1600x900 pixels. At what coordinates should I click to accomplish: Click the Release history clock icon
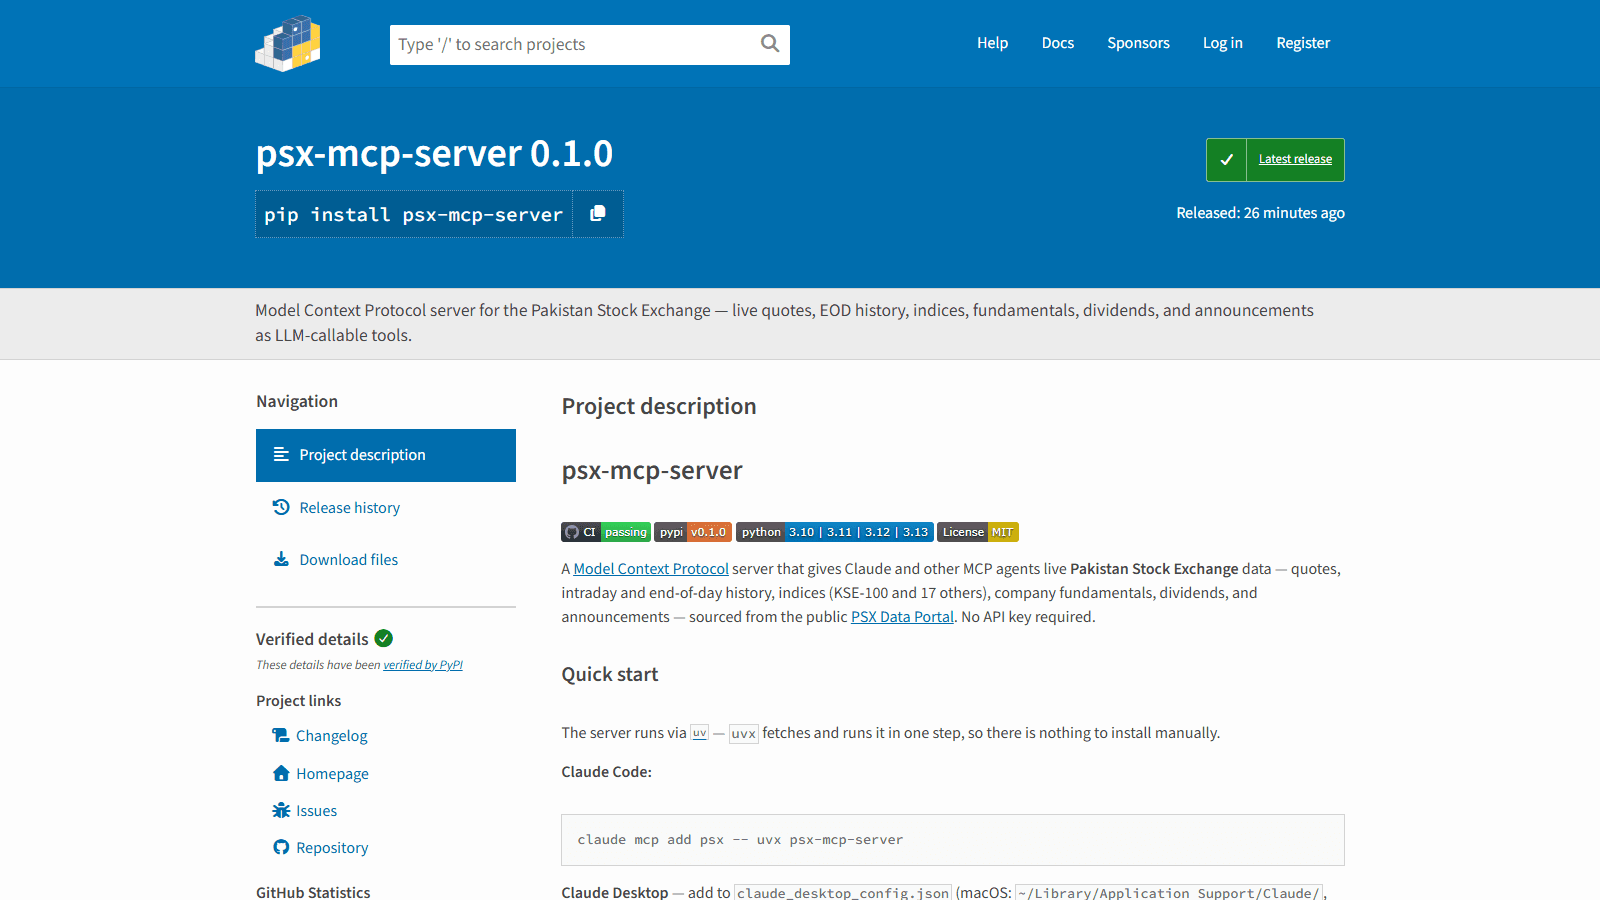tap(281, 507)
